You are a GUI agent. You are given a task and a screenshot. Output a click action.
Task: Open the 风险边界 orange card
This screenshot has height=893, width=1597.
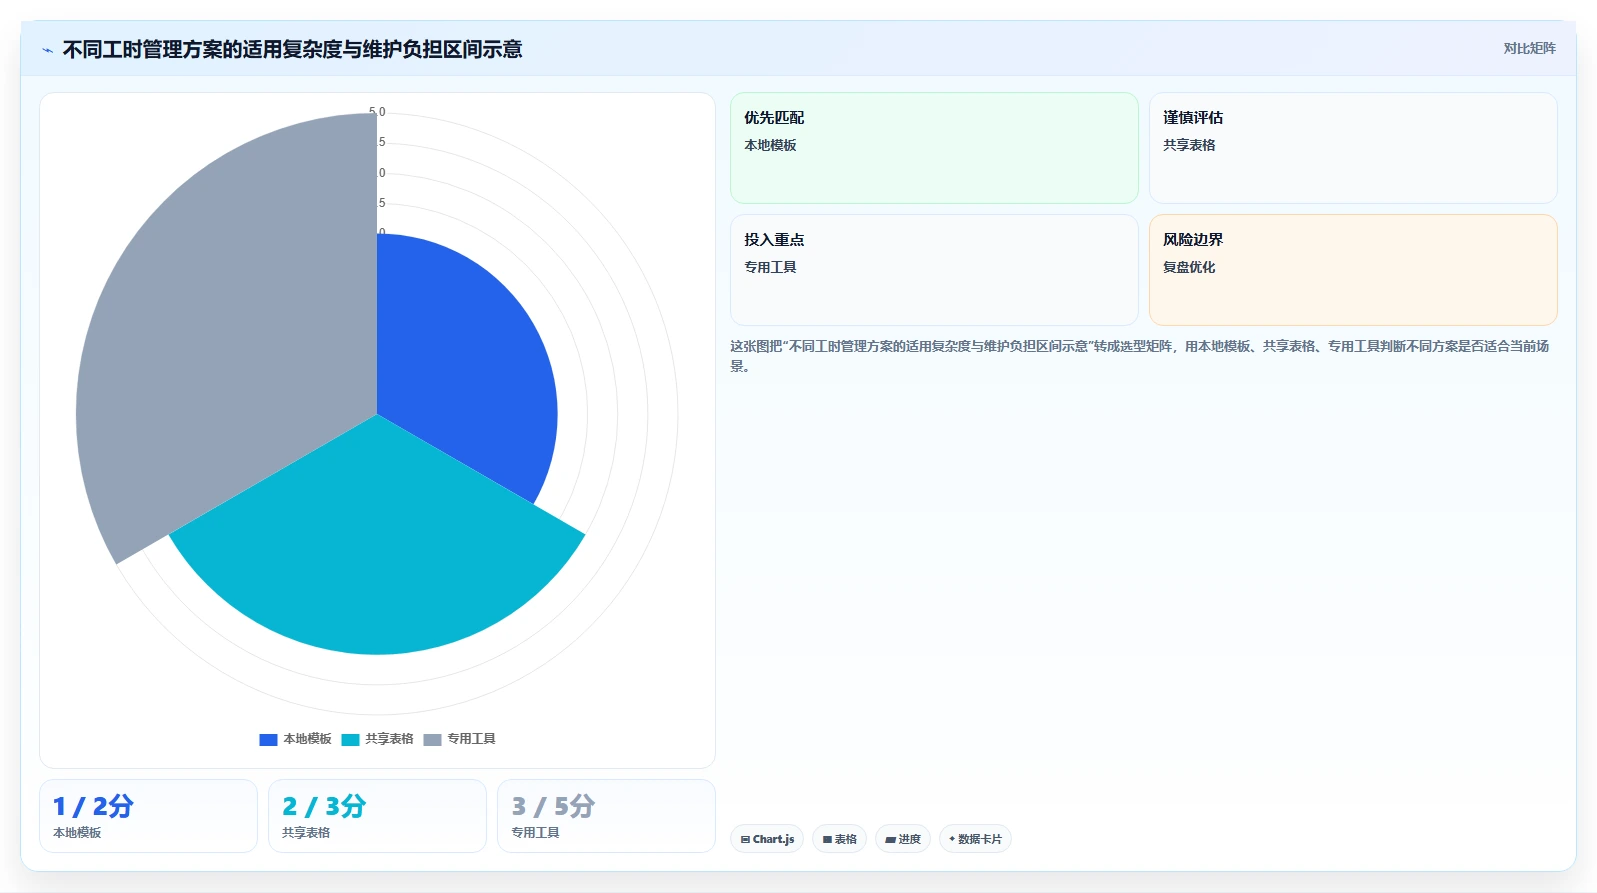coord(1353,270)
